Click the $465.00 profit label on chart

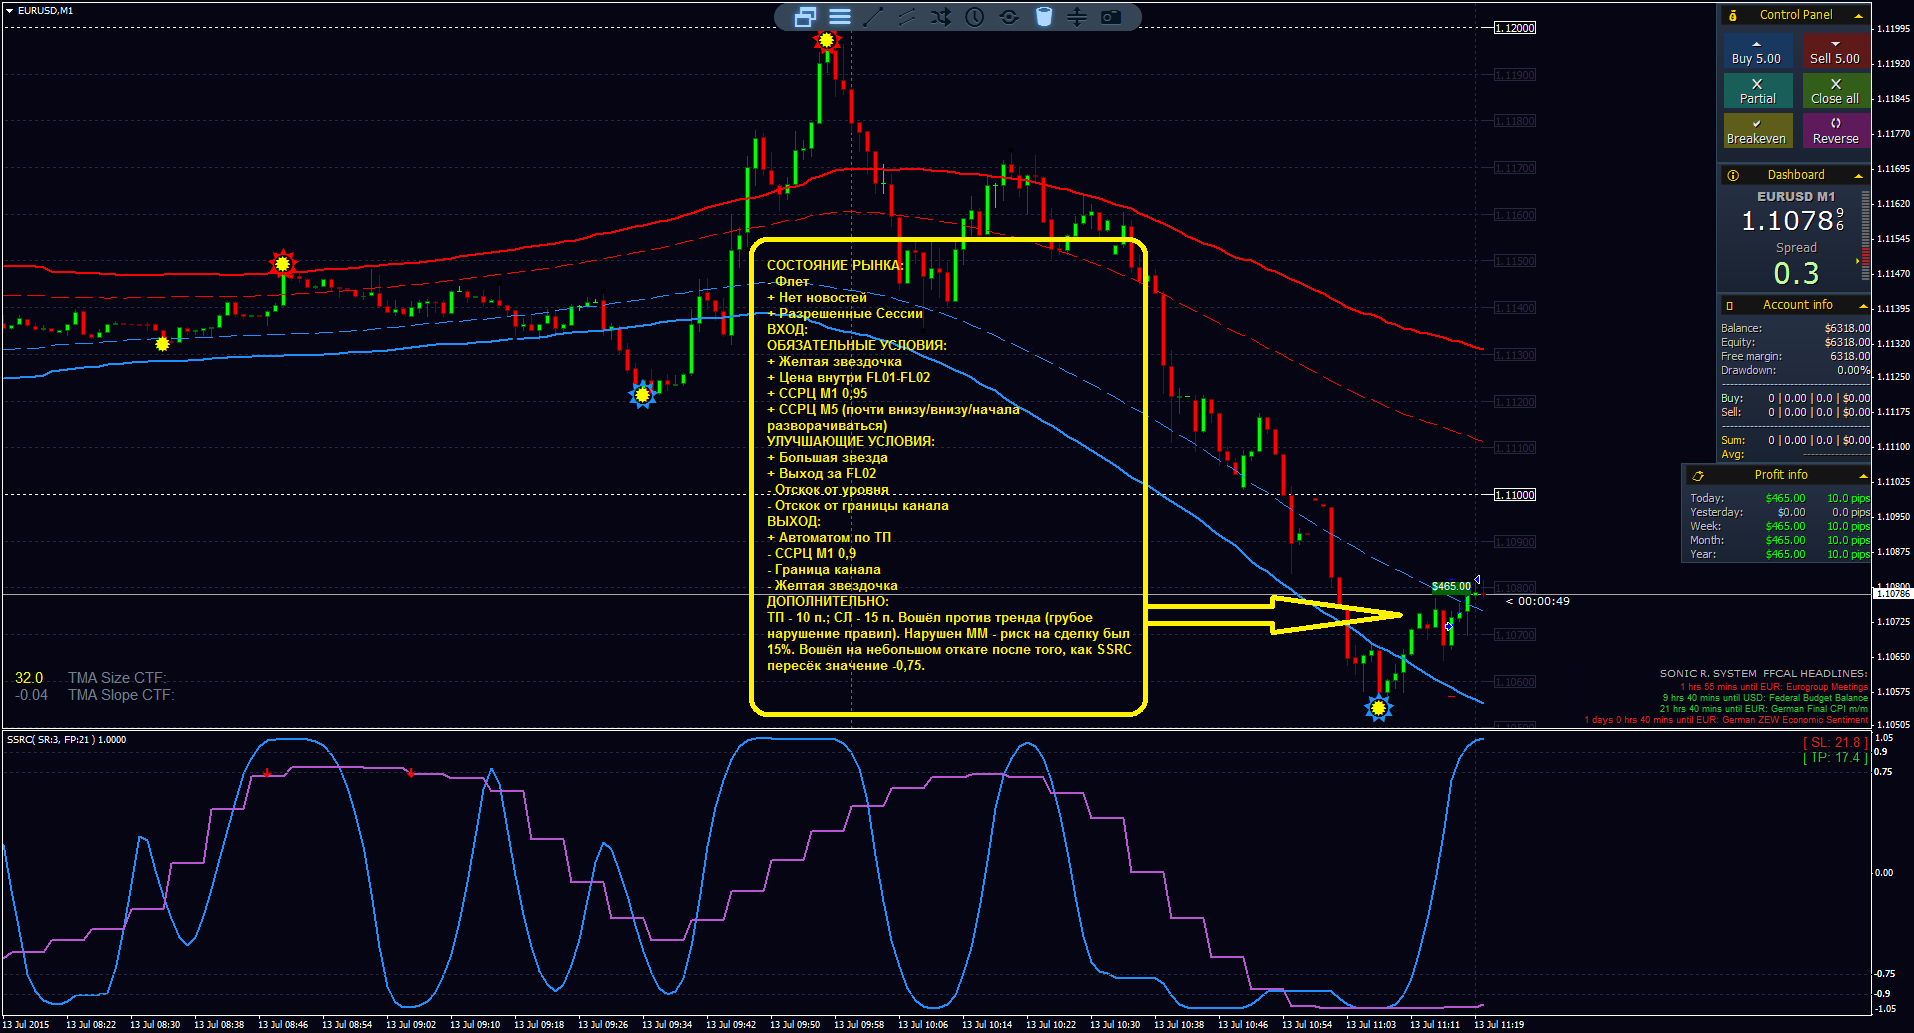[1451, 586]
